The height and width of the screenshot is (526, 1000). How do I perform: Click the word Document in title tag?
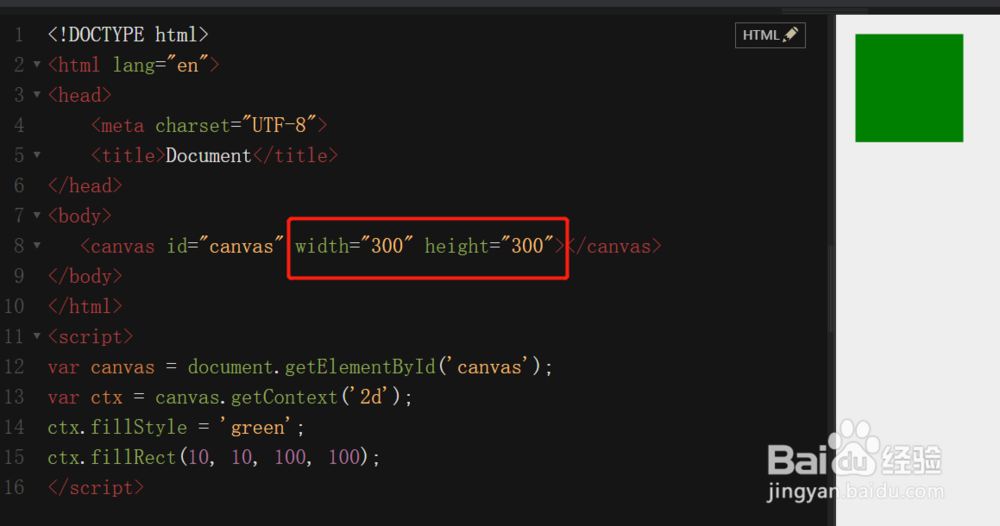(209, 156)
